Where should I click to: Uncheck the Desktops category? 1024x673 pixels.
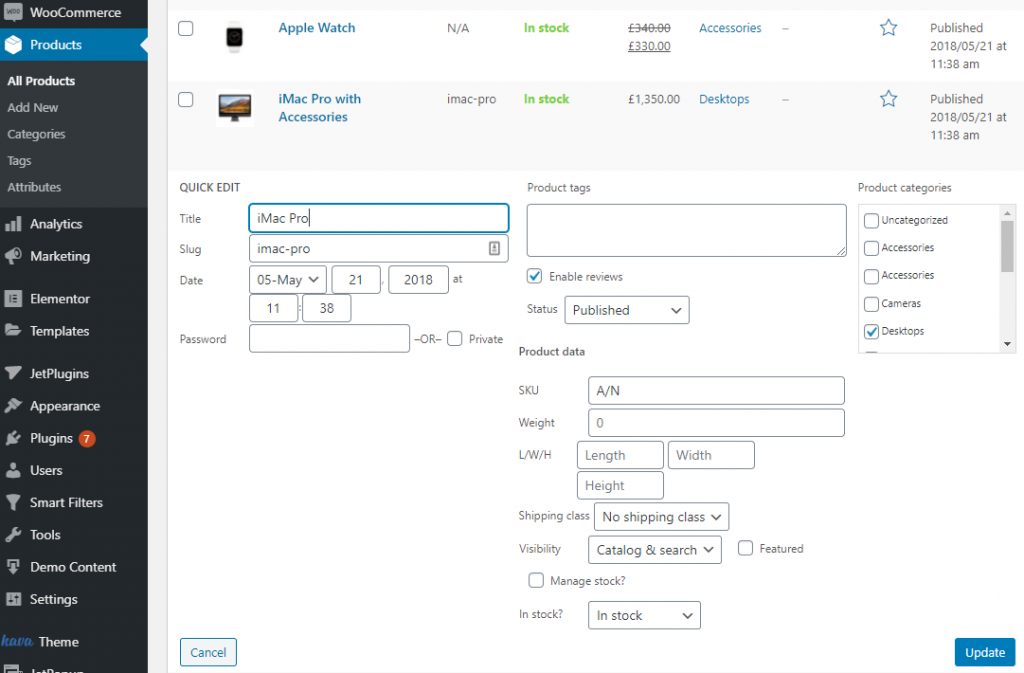(871, 332)
